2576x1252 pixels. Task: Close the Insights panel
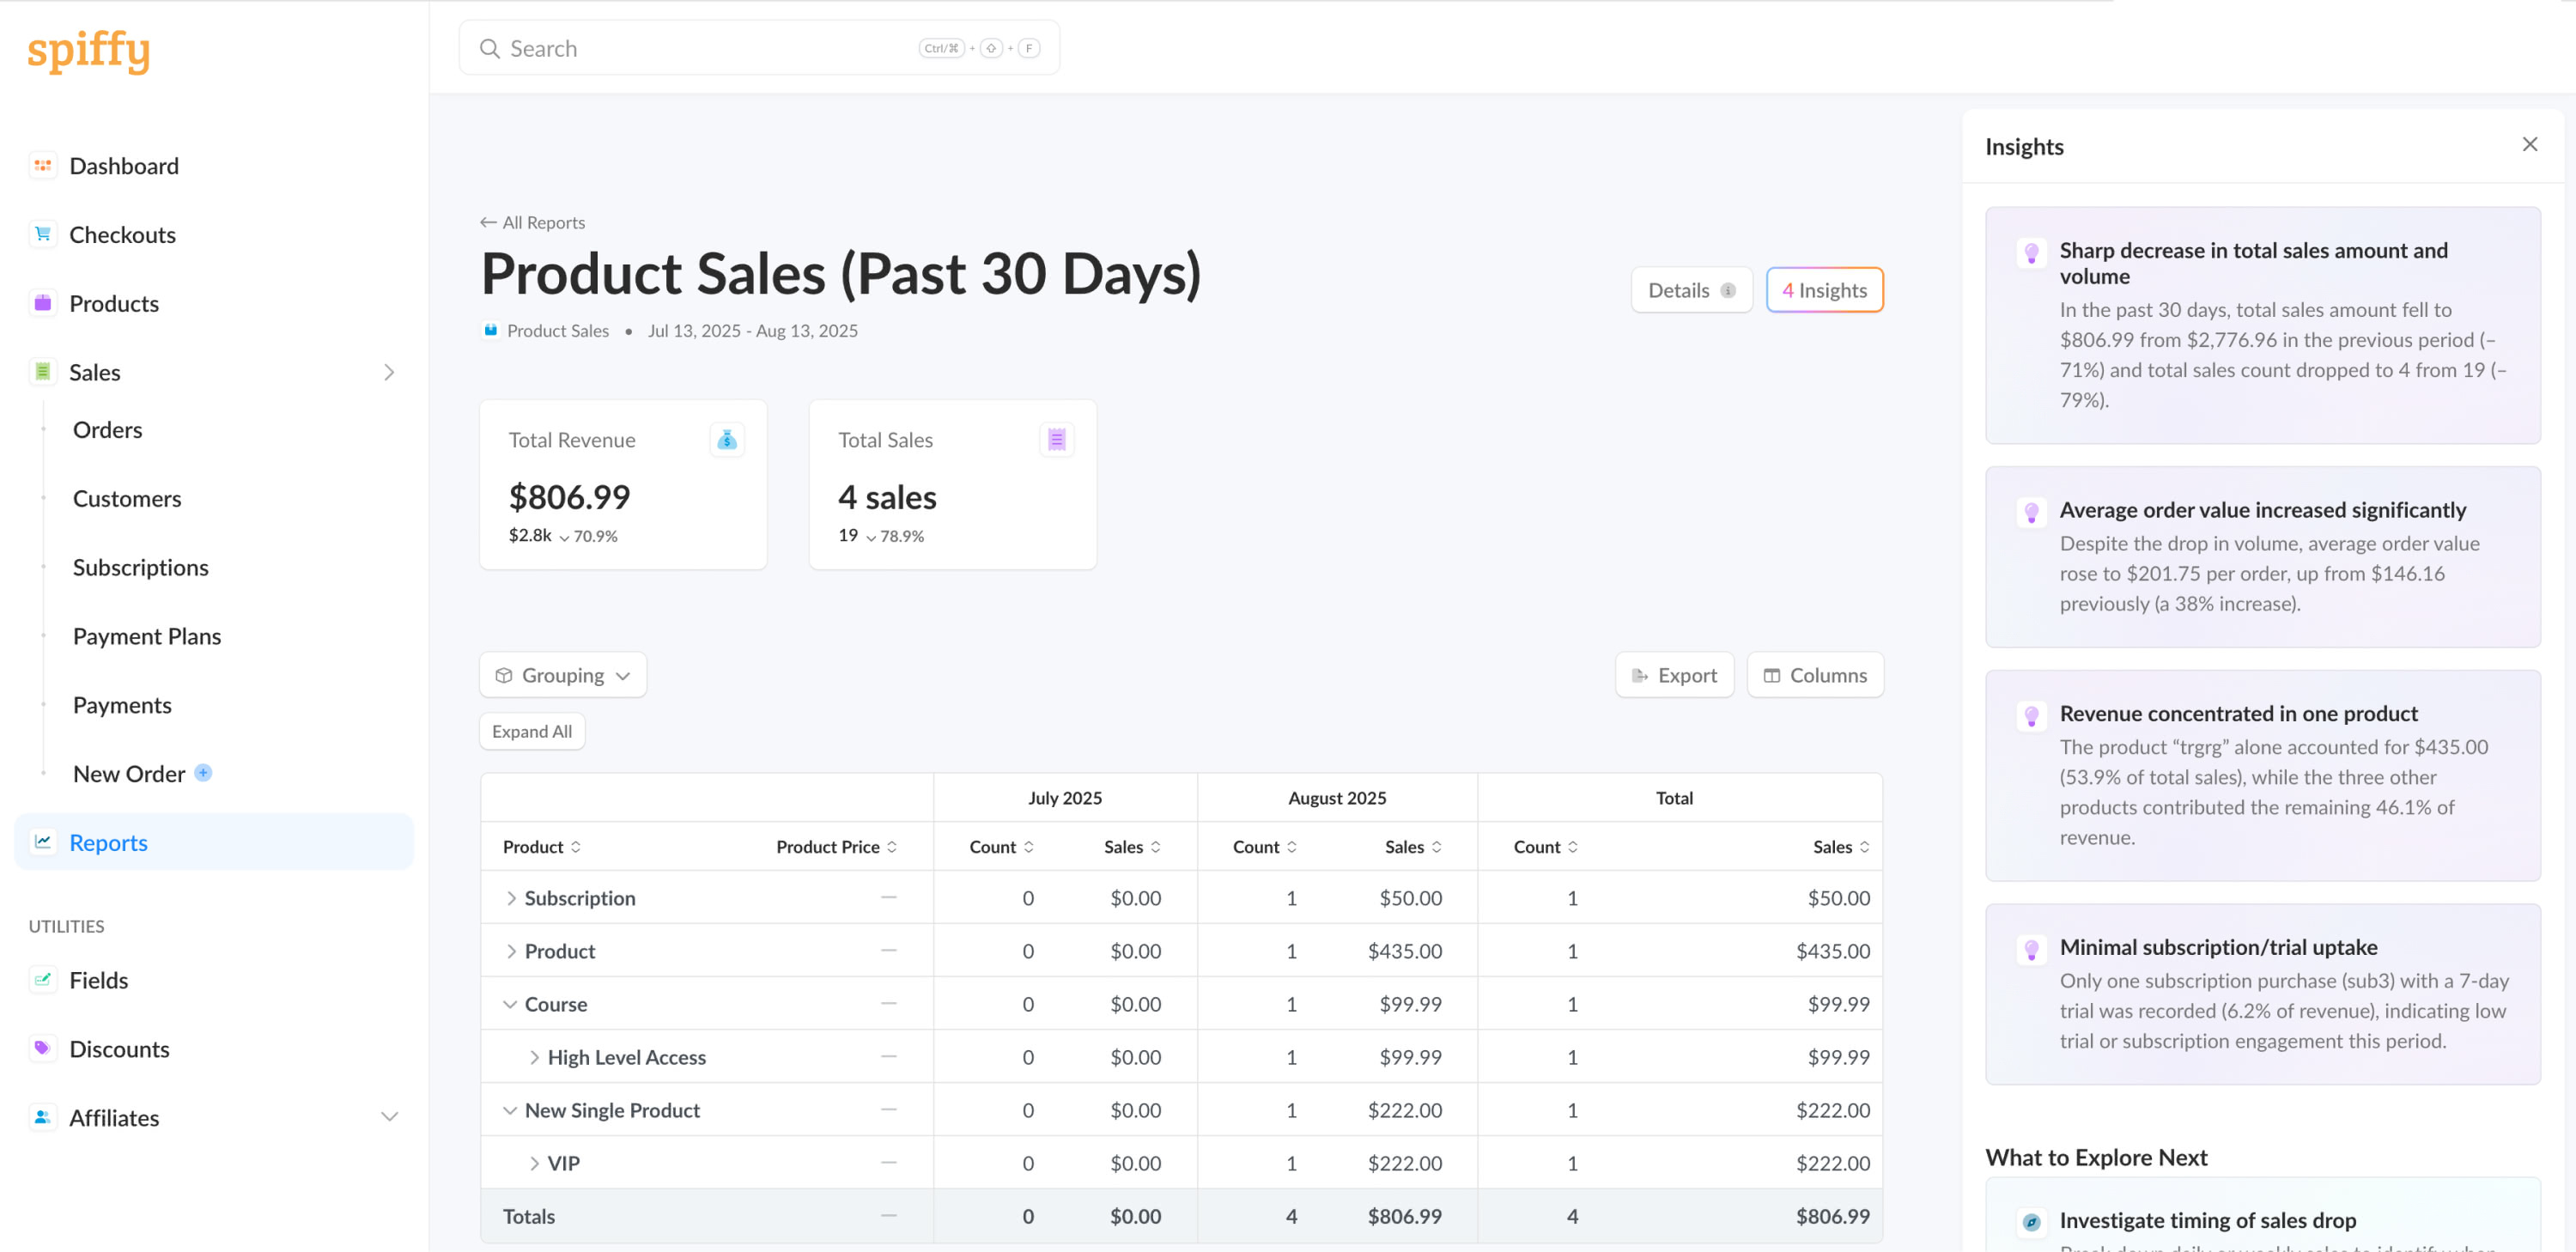(2529, 145)
